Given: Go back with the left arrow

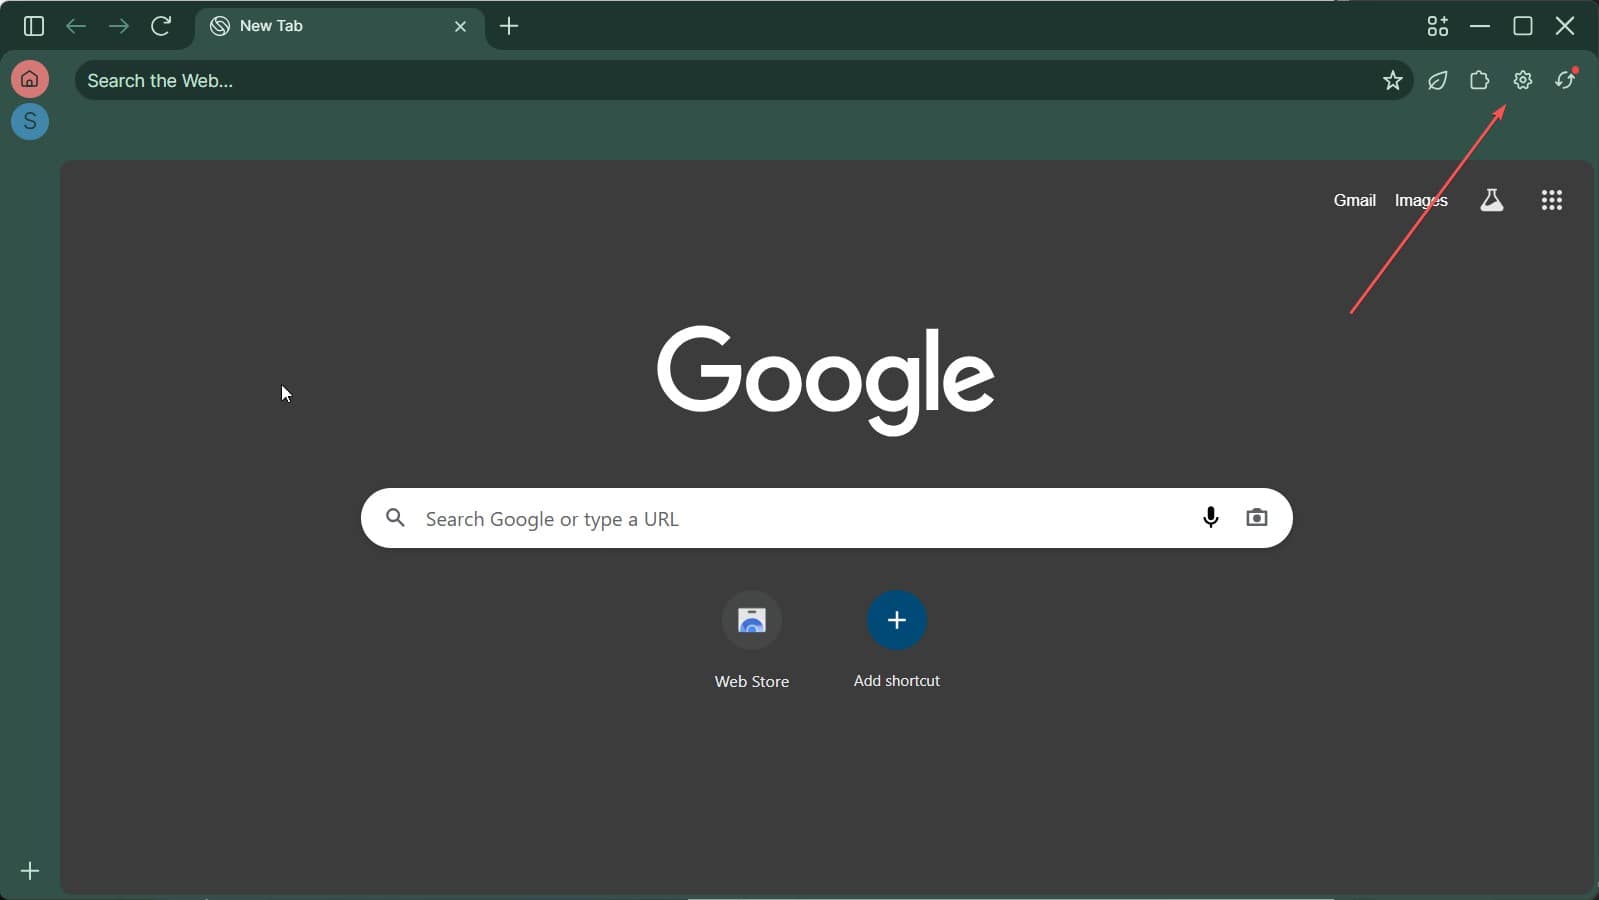Looking at the screenshot, I should (76, 26).
